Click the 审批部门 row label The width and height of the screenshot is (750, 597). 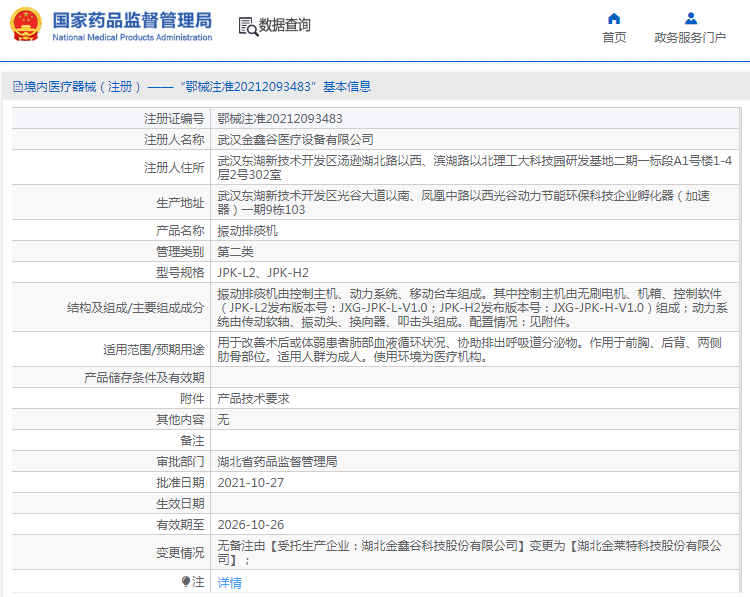180,462
